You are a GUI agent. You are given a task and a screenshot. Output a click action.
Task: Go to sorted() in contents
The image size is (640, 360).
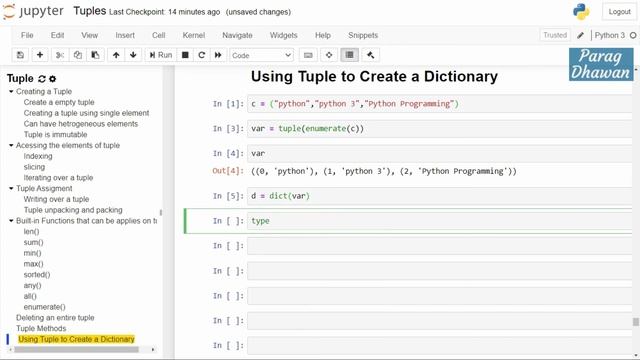(37, 275)
